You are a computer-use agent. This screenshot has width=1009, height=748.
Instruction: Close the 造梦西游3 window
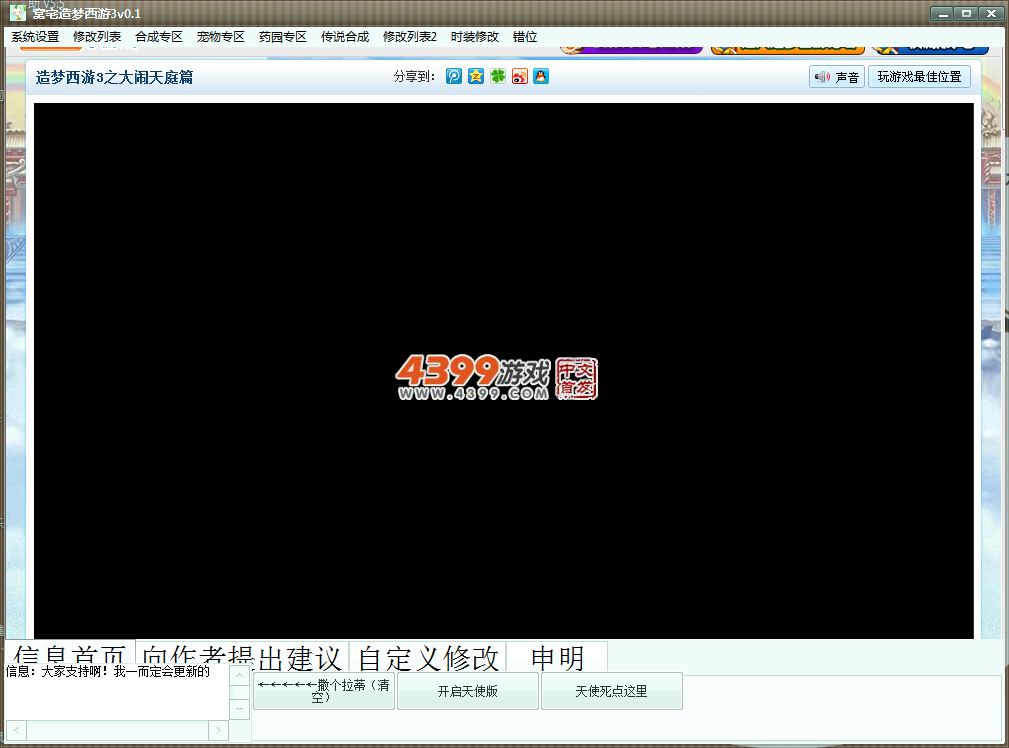coord(991,14)
